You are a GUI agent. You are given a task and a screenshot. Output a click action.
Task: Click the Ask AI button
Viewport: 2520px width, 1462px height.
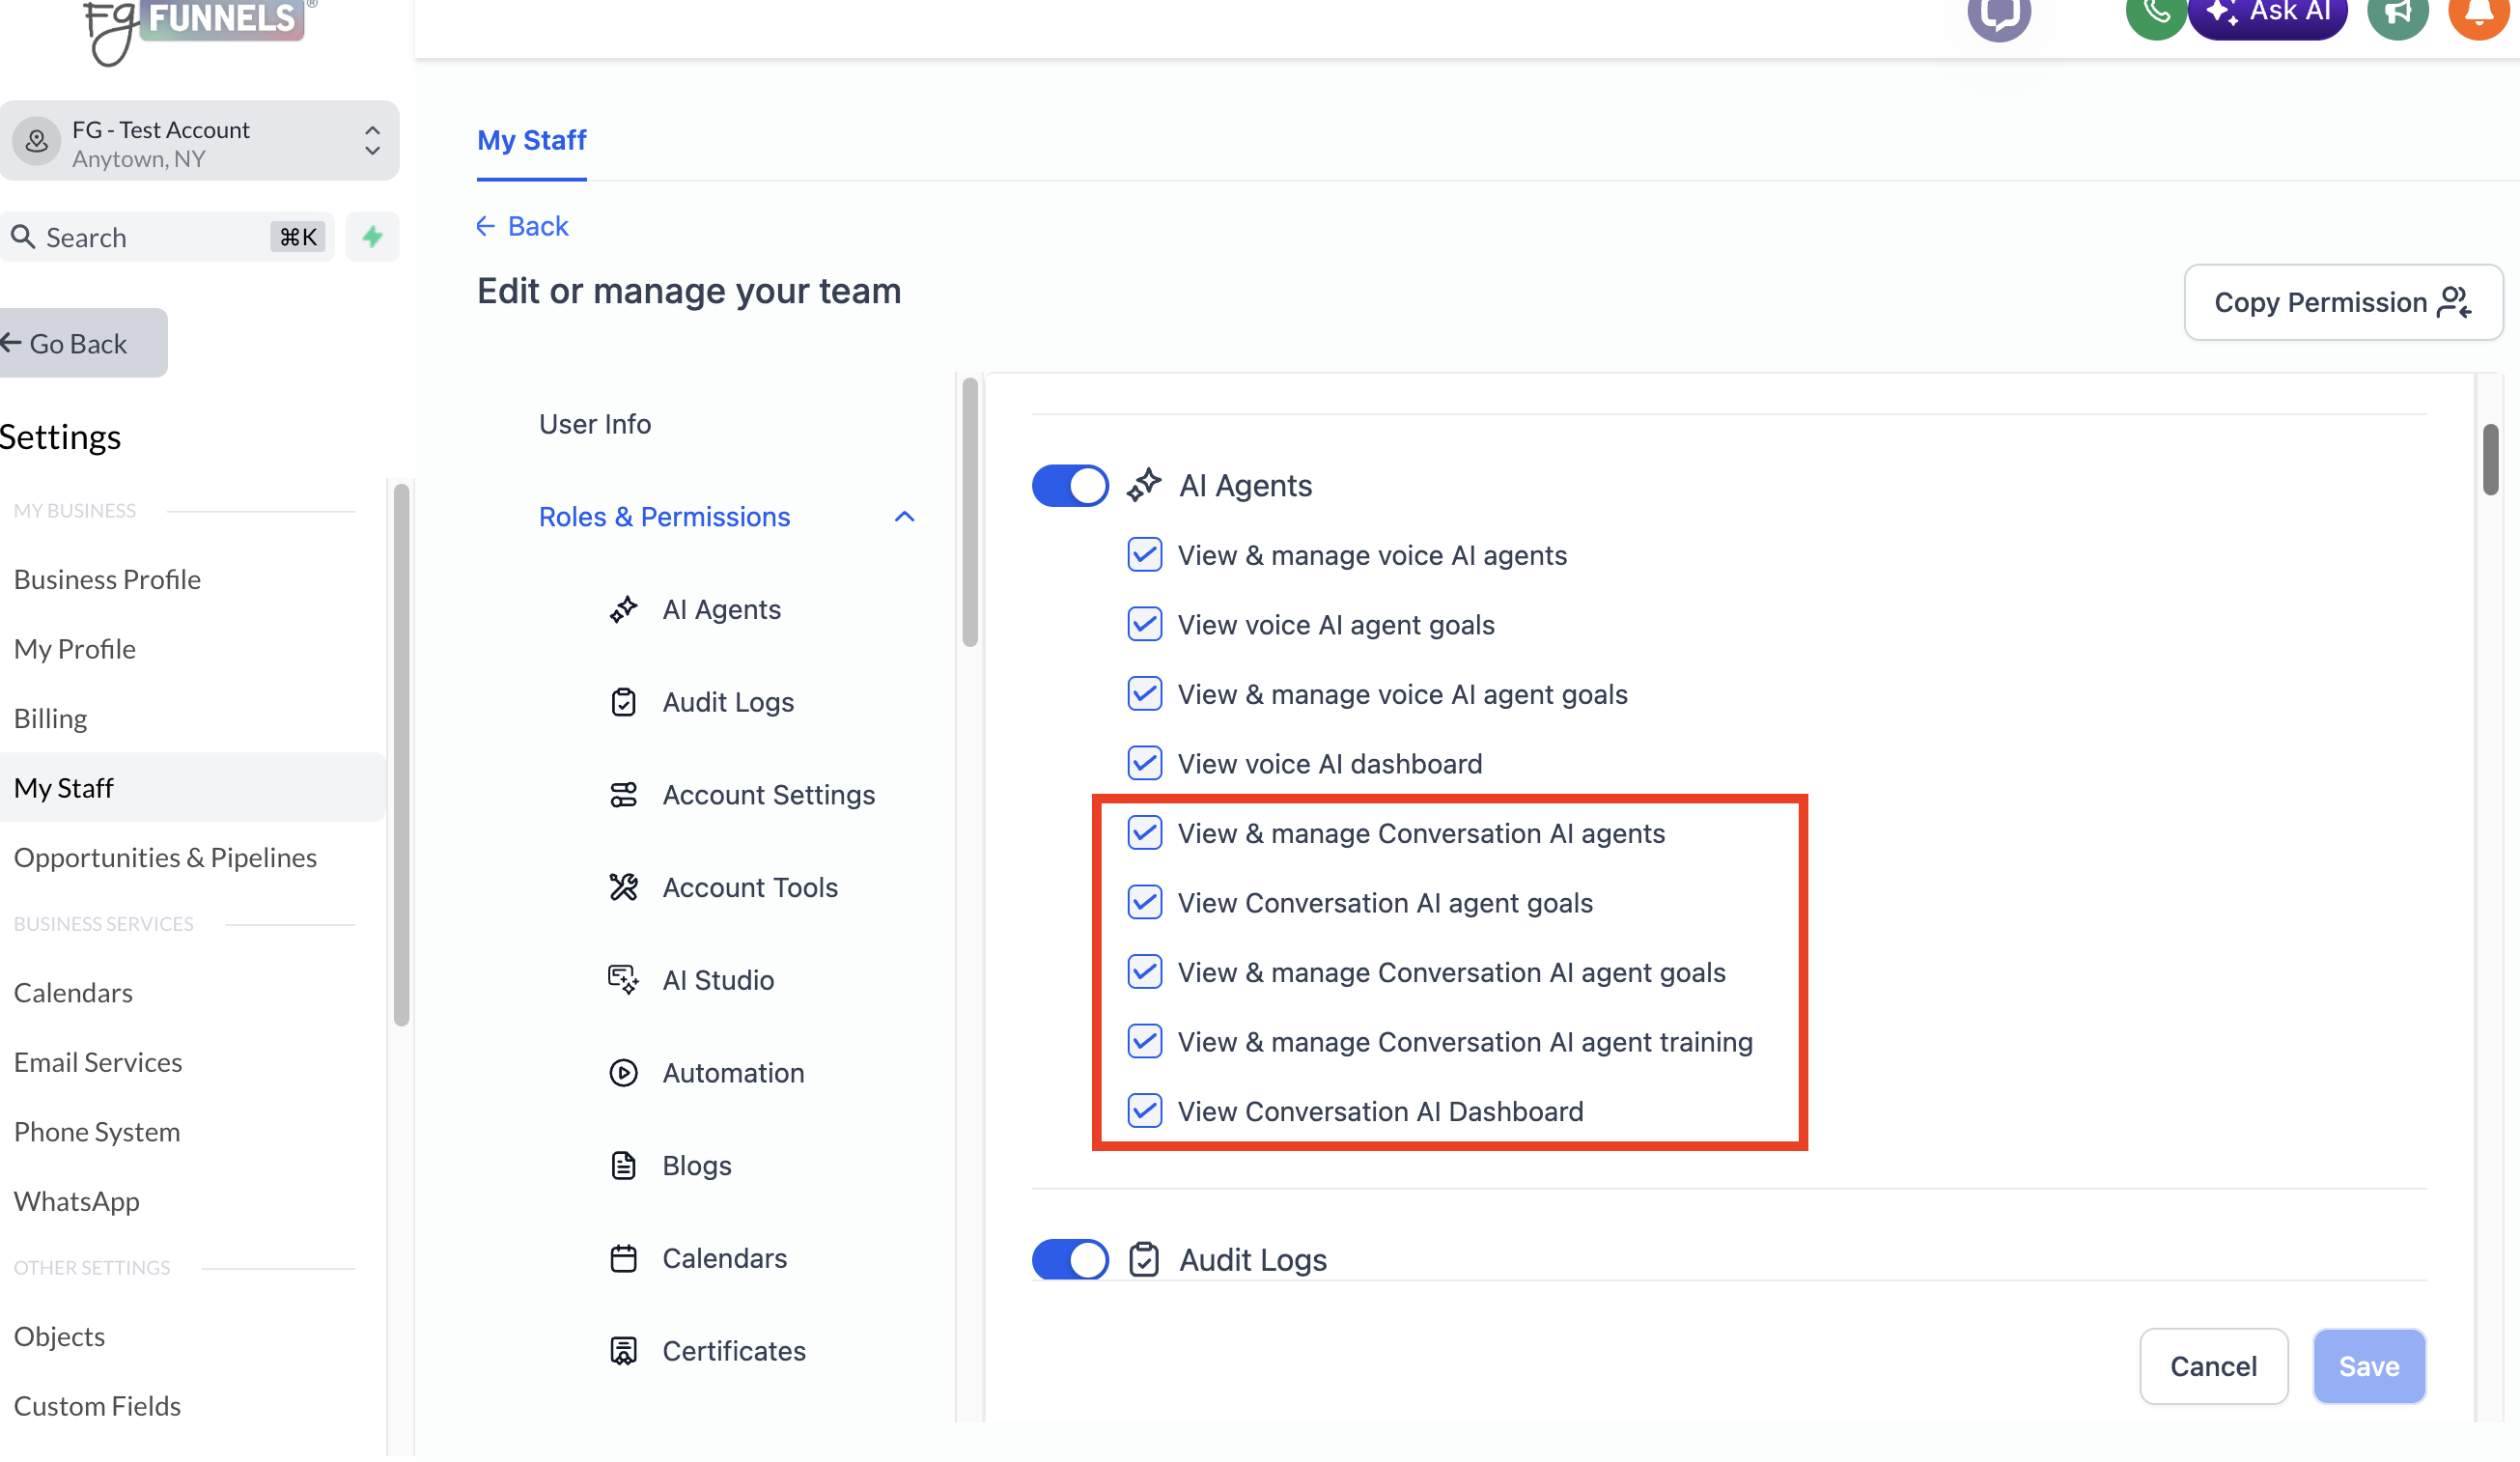(x=2267, y=14)
